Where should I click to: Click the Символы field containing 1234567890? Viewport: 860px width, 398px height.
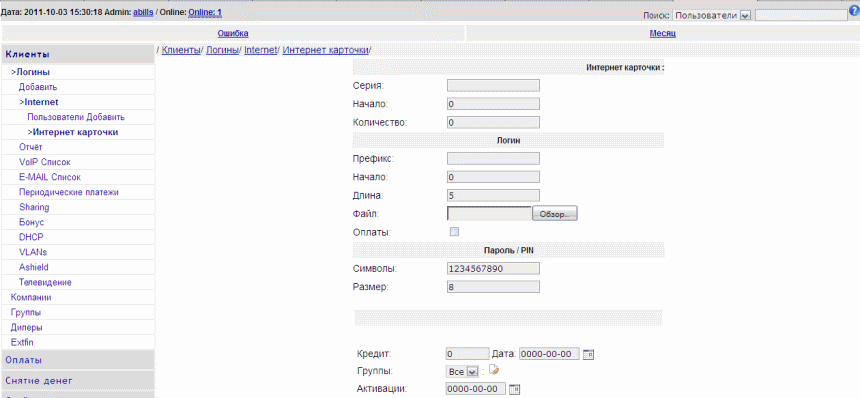(x=493, y=269)
